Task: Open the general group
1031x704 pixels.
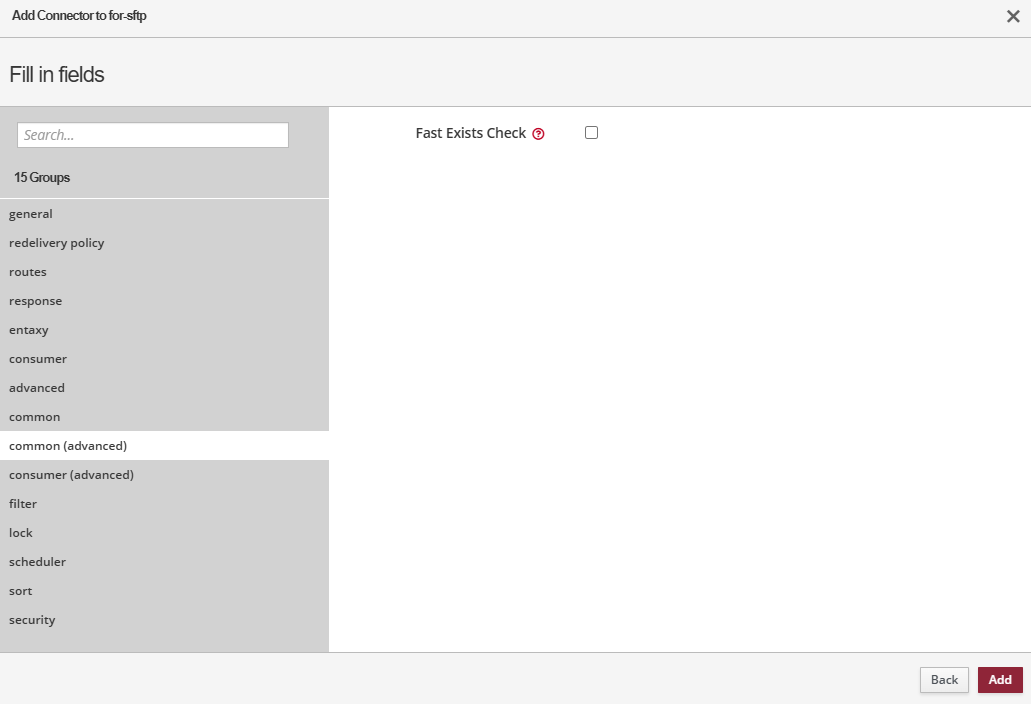Action: tap(31, 214)
